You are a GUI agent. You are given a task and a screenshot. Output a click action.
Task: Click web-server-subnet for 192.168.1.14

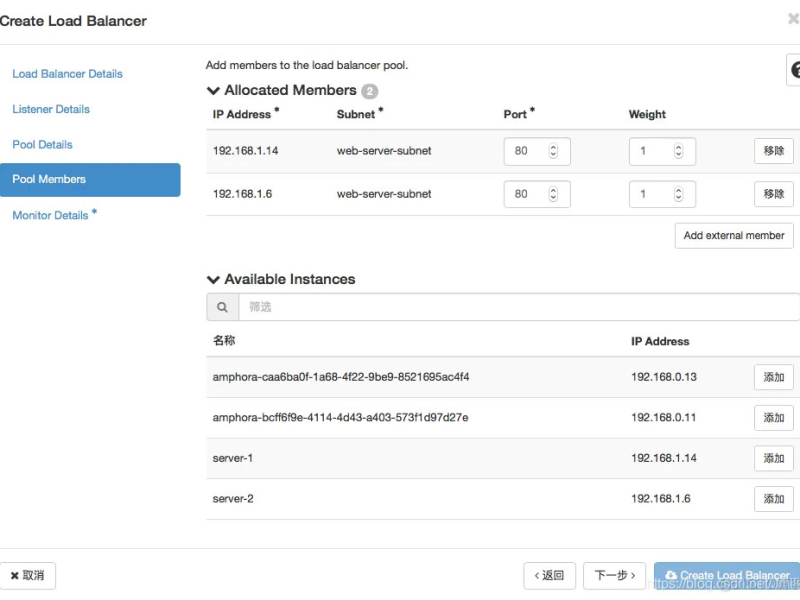384,151
